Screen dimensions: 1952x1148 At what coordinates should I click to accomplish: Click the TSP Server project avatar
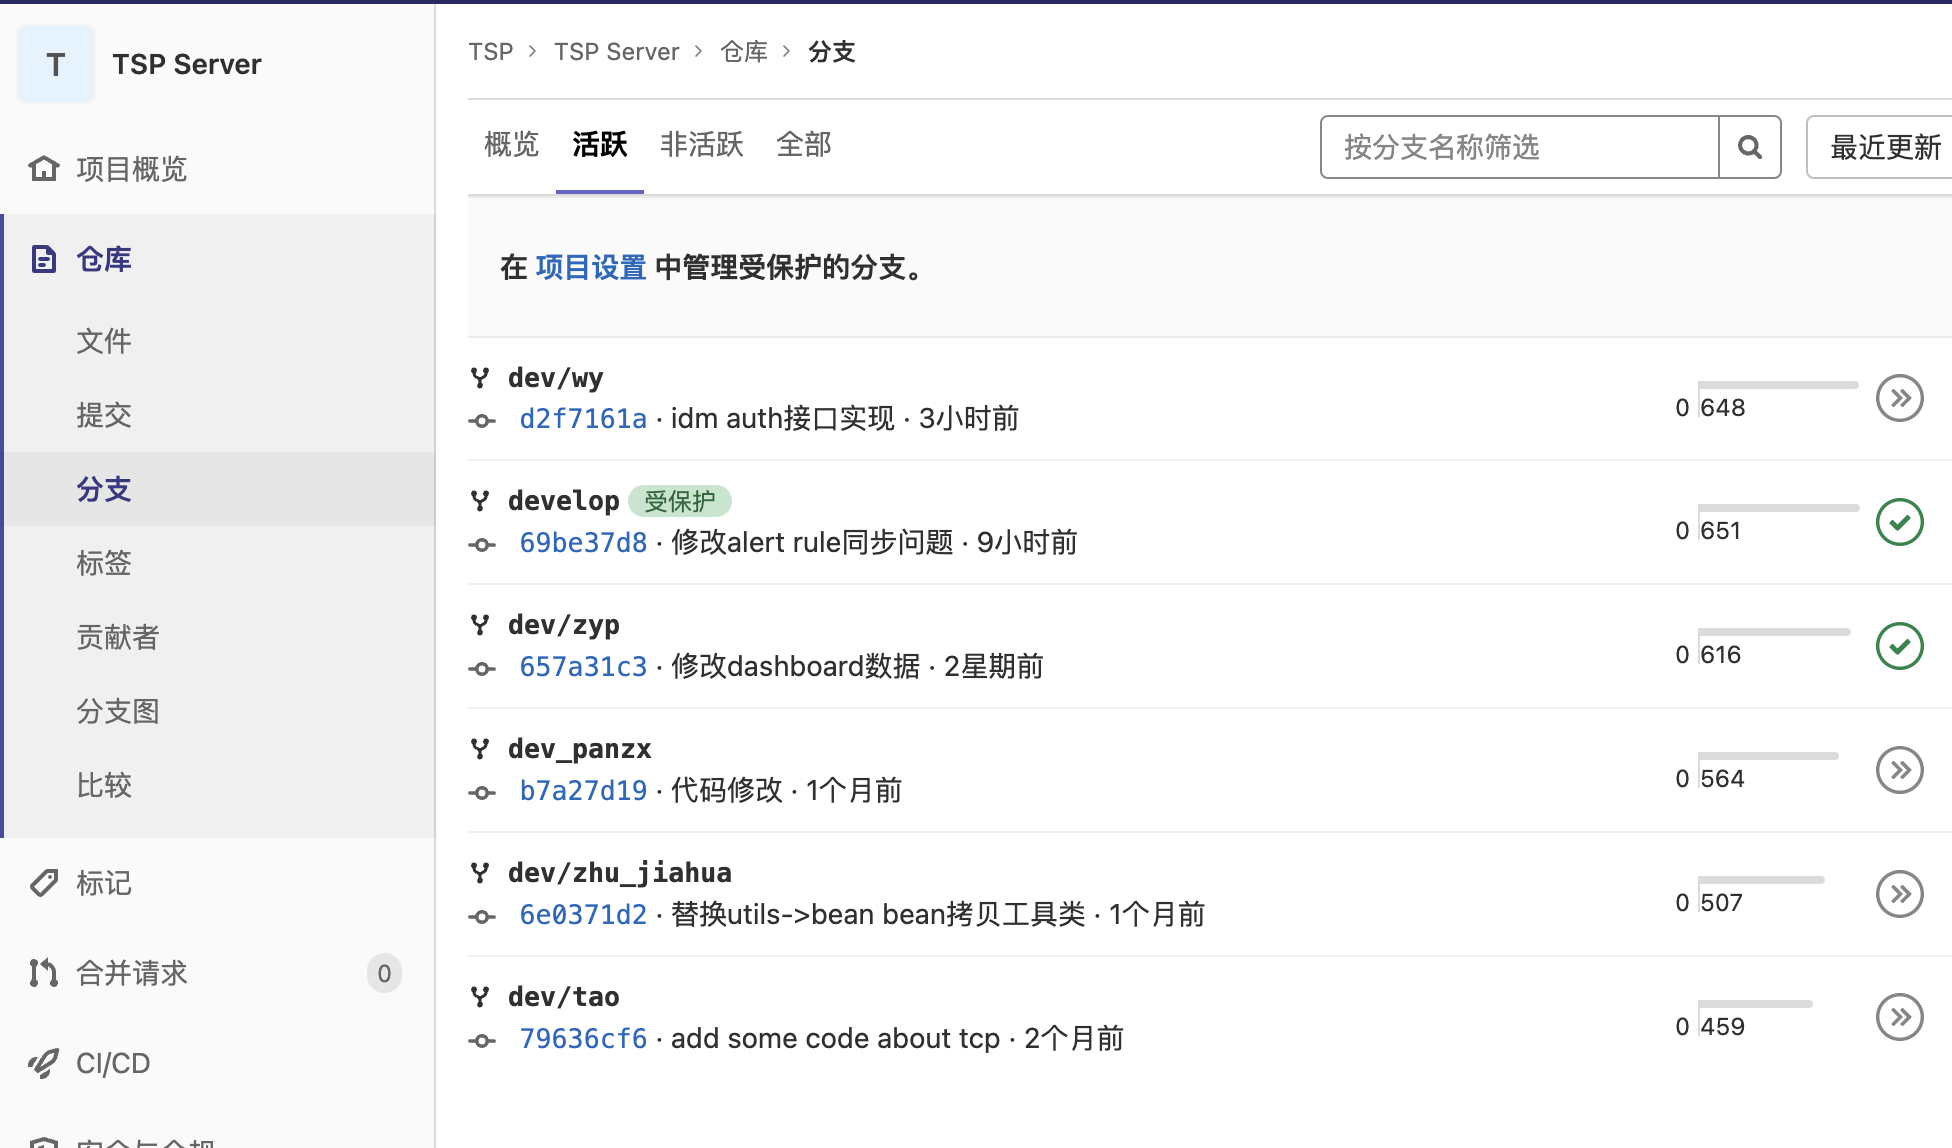[x=55, y=63]
